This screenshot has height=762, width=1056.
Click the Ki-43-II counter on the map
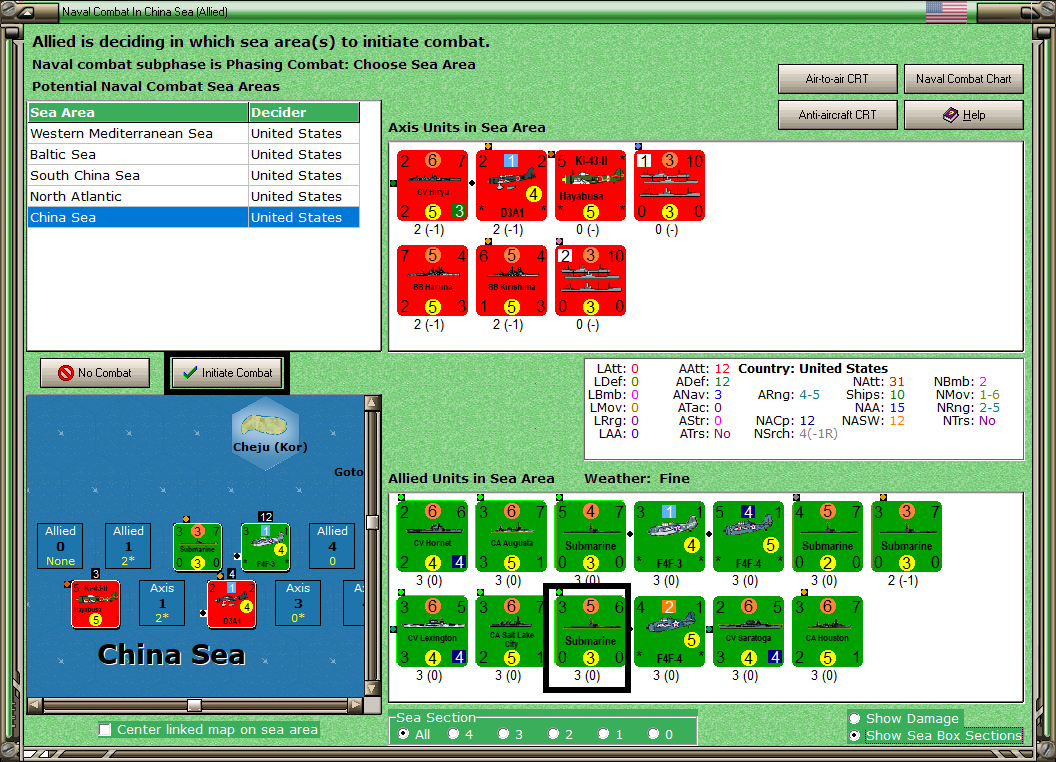click(x=96, y=604)
